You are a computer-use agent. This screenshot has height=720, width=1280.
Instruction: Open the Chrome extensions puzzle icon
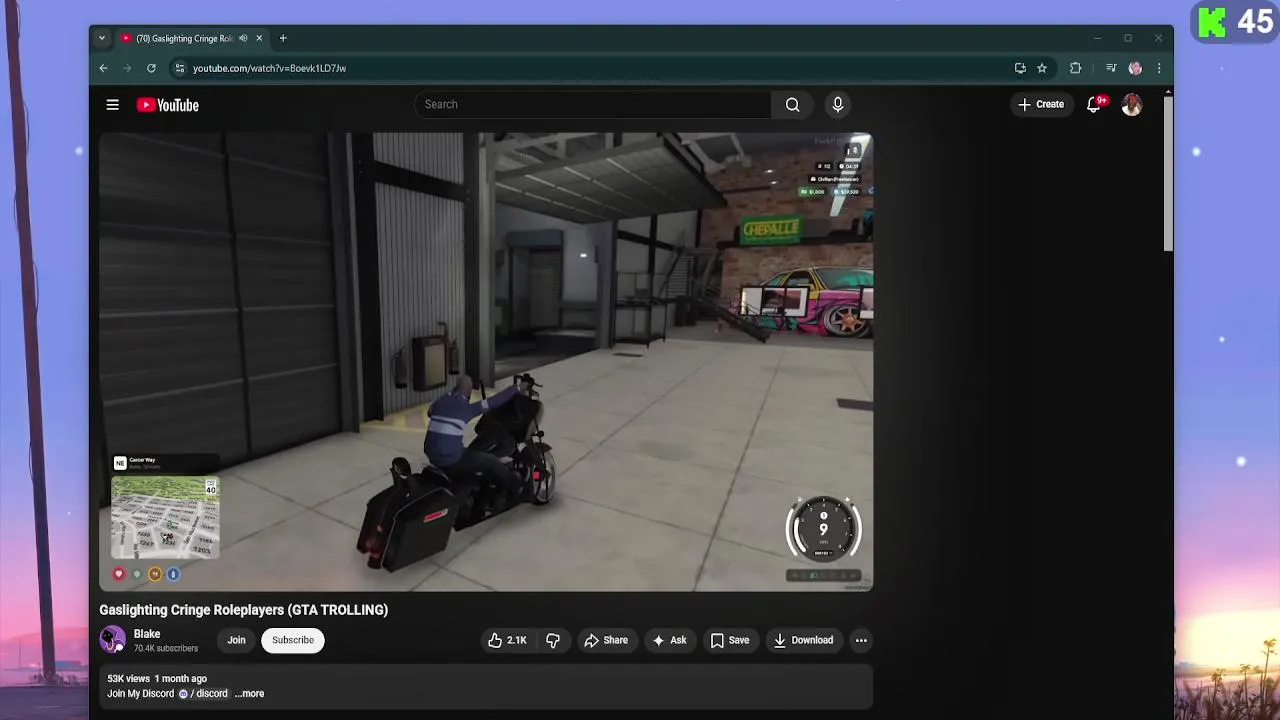pyautogui.click(x=1076, y=68)
